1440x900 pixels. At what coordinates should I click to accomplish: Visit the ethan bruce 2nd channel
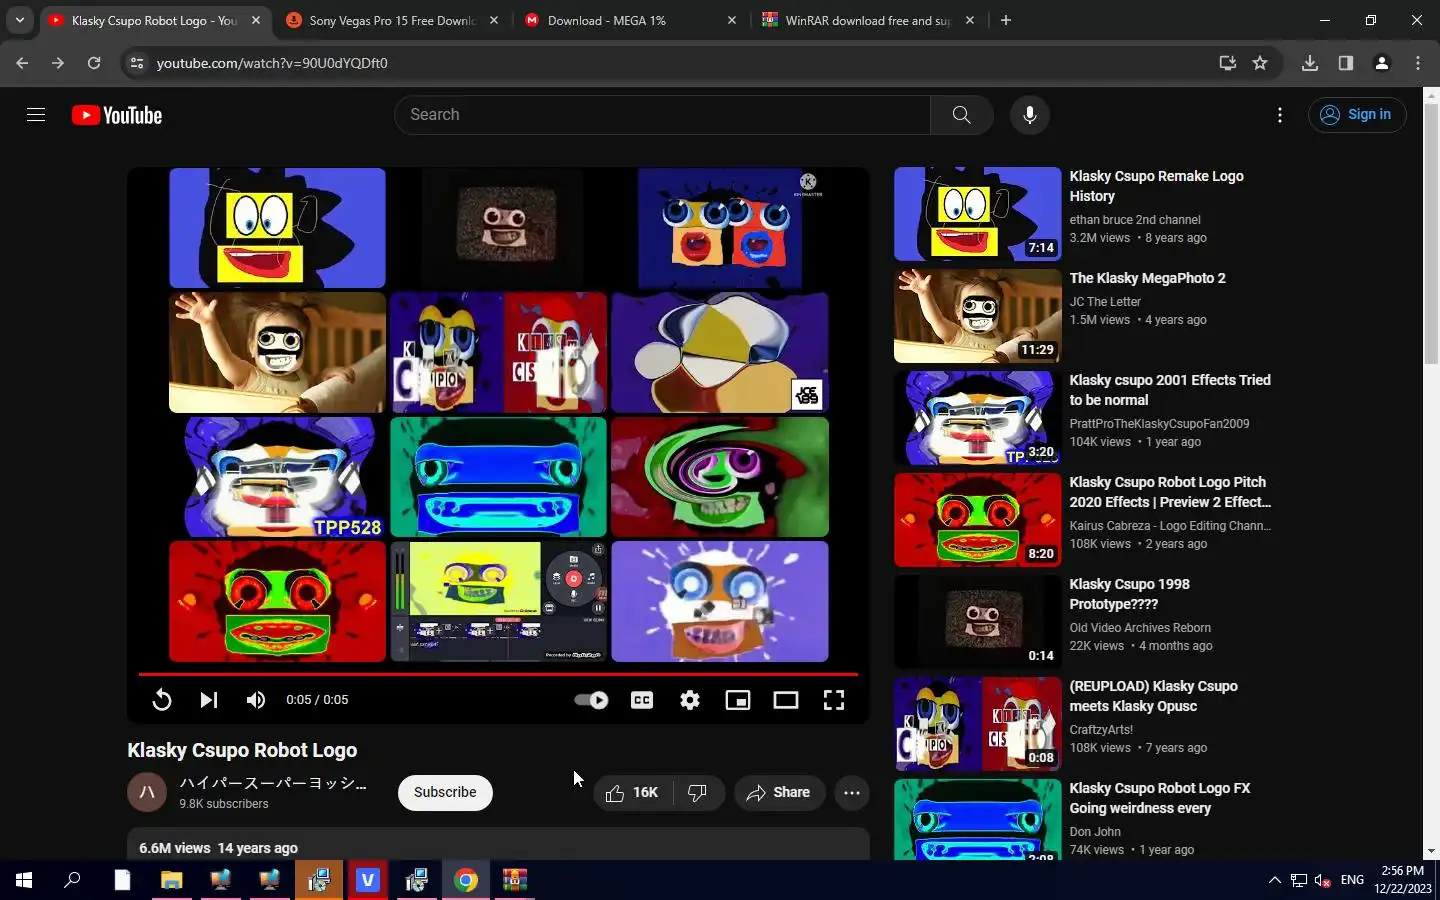click(1135, 220)
